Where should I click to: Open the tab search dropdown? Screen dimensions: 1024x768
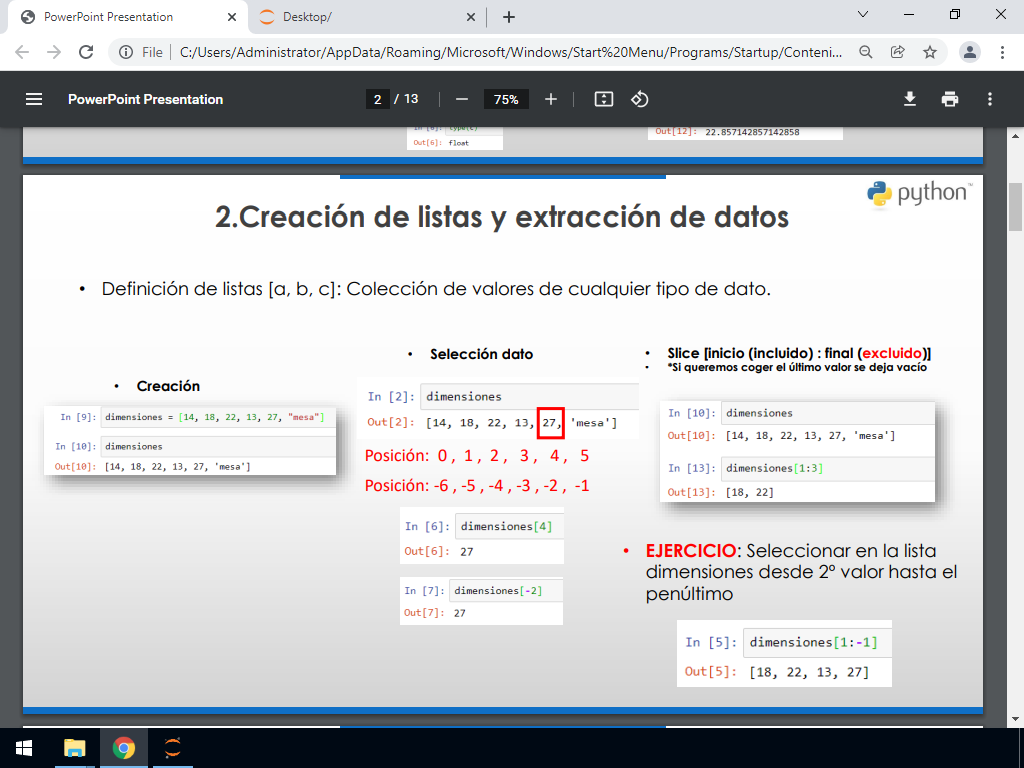863,14
